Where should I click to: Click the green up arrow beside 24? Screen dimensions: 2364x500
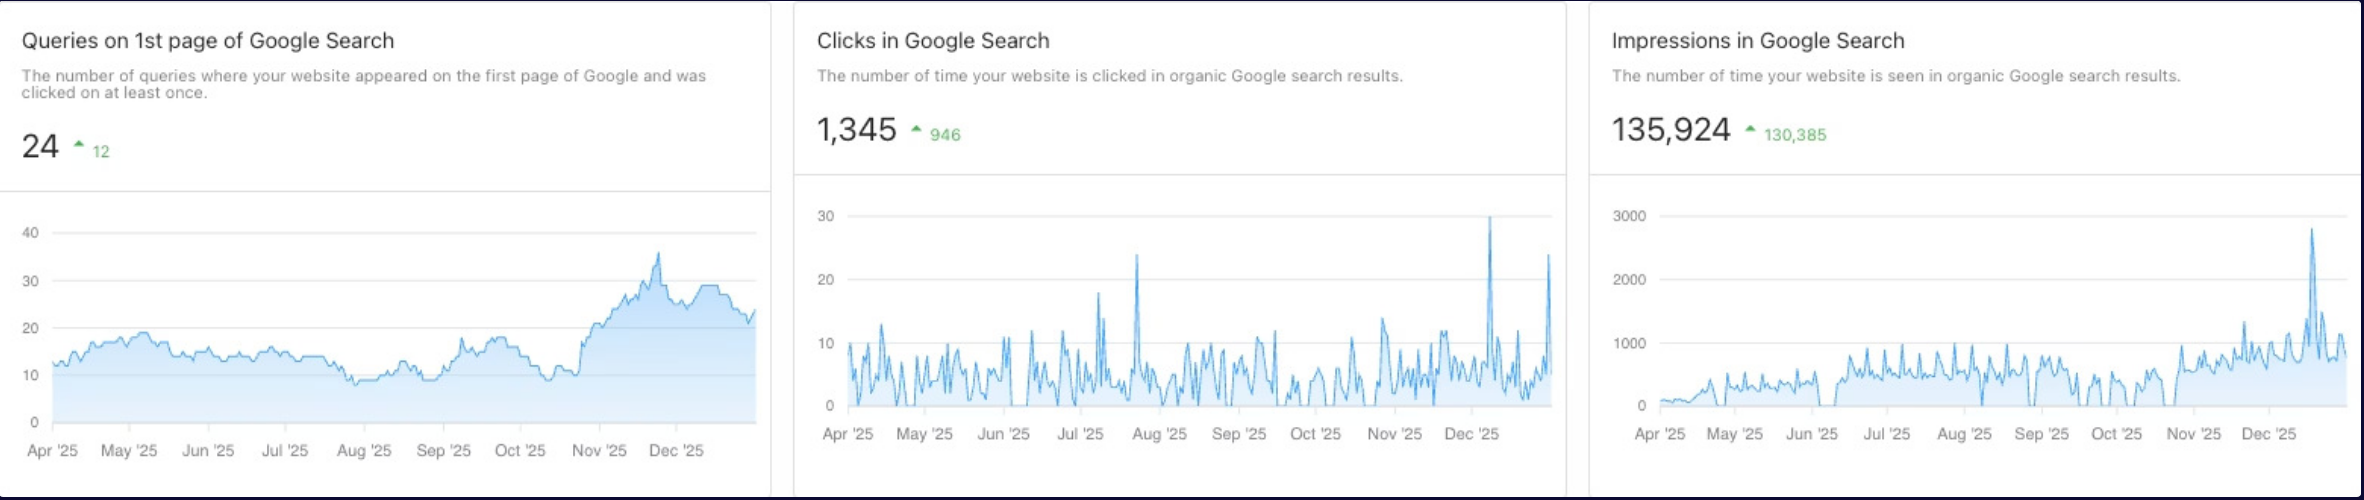click(x=79, y=145)
